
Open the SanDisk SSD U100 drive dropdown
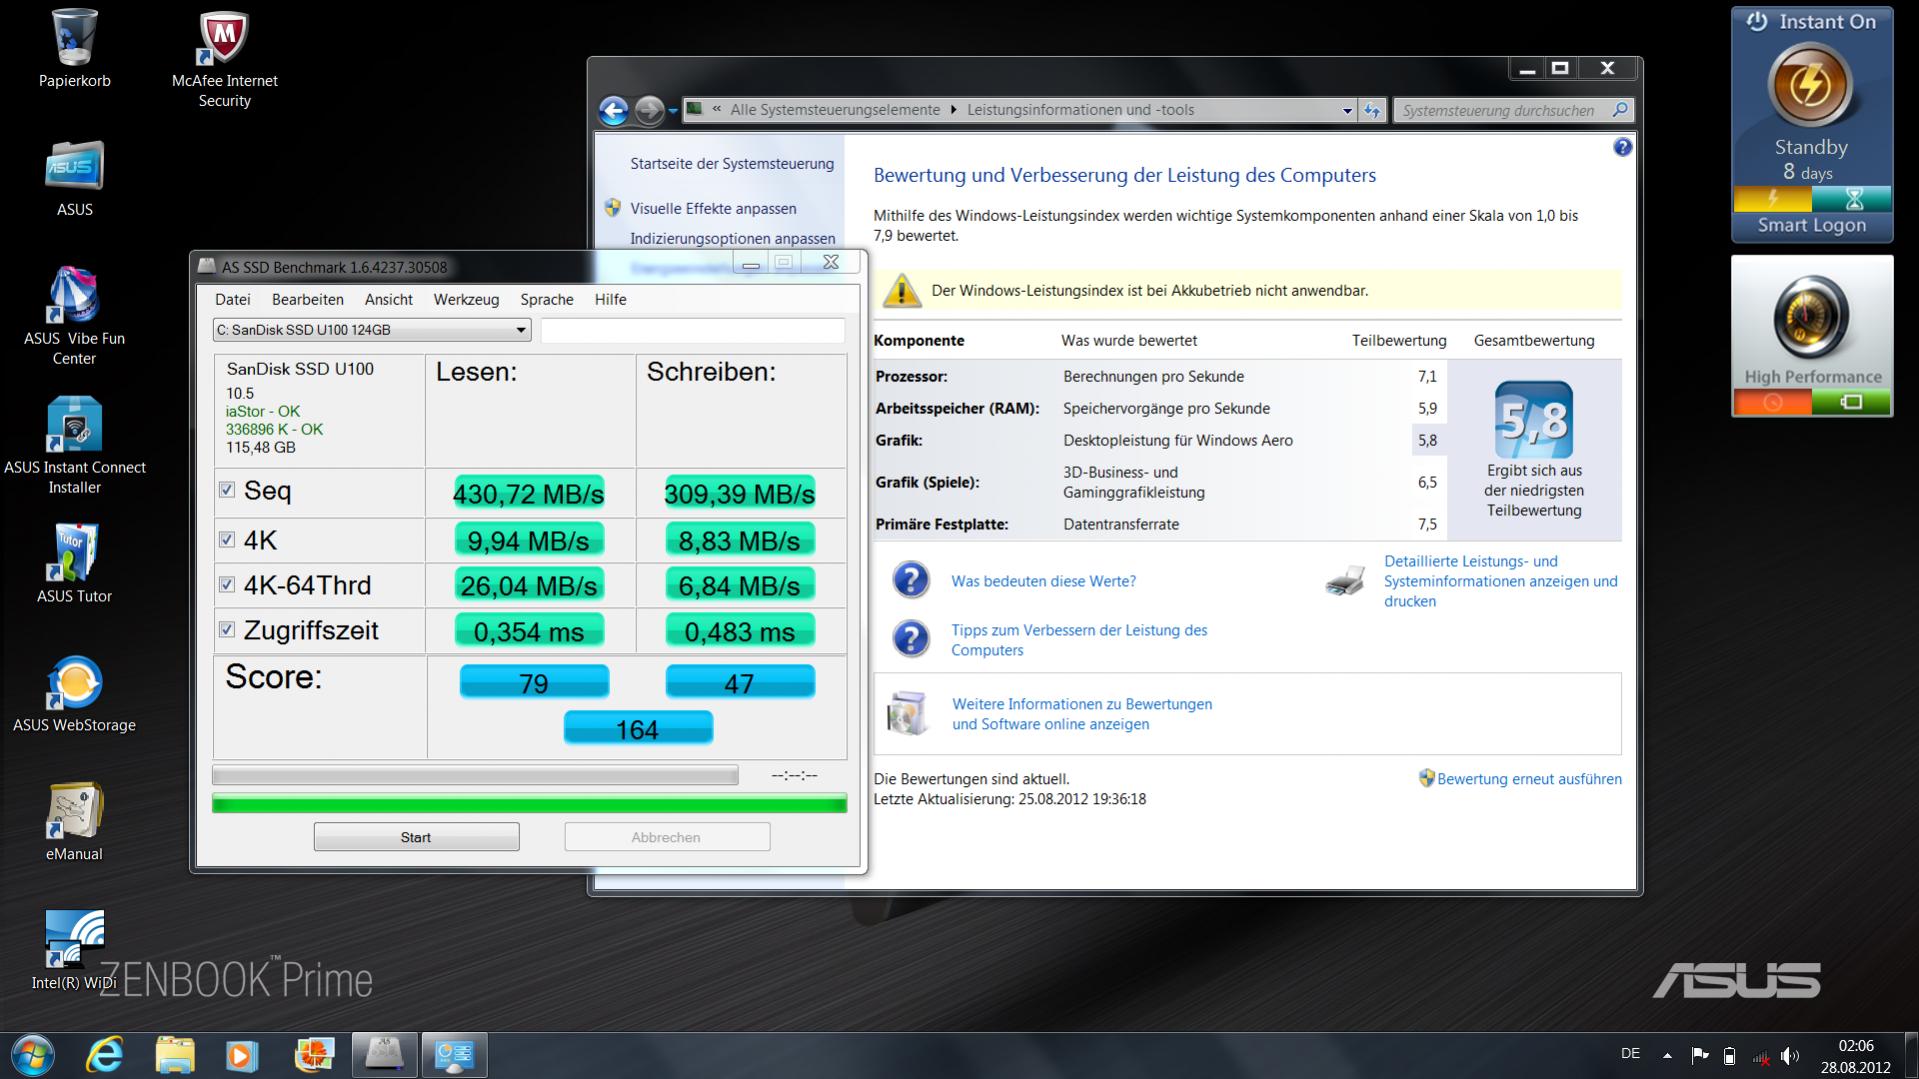(x=371, y=330)
